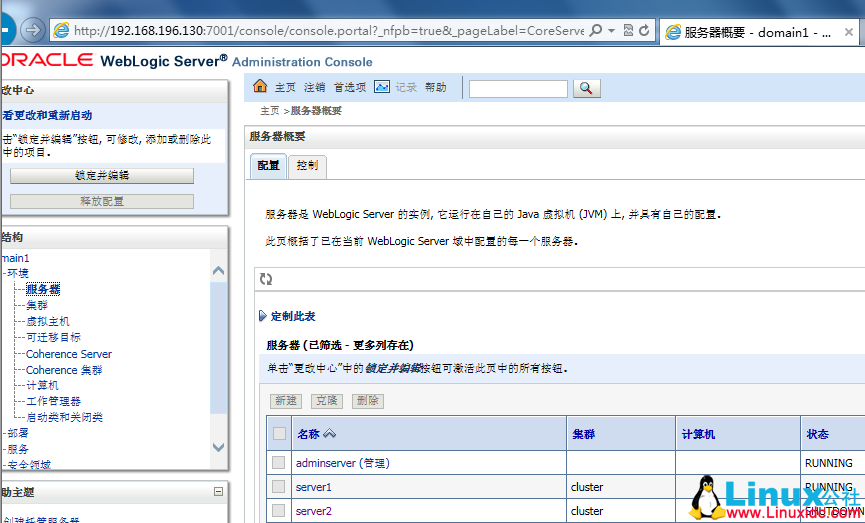Expand the 部署 tree node
Image resolution: width=865 pixels, height=523 pixels.
[4, 433]
